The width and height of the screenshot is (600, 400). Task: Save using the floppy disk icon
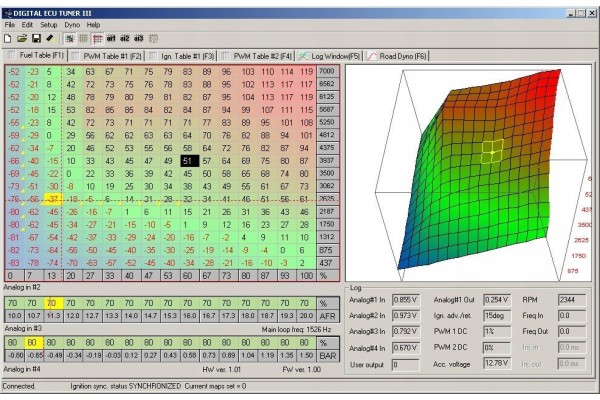pyautogui.click(x=36, y=38)
